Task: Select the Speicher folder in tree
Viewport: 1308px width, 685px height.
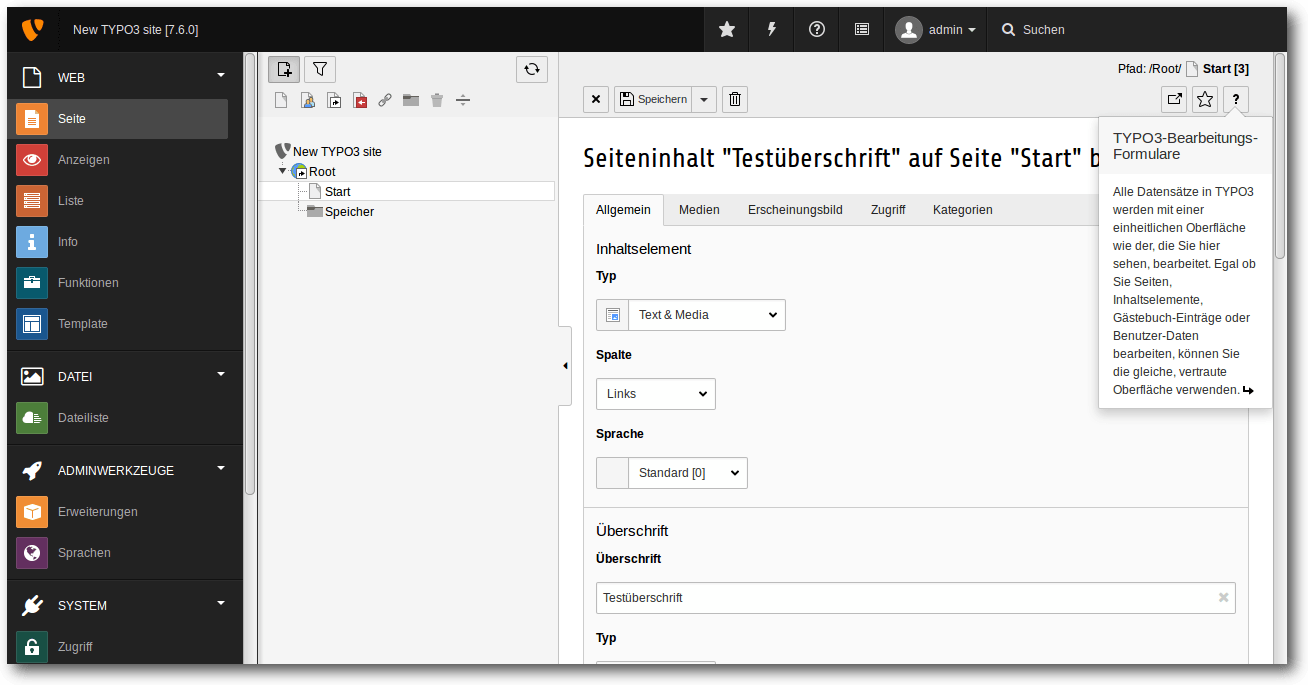Action: click(349, 212)
